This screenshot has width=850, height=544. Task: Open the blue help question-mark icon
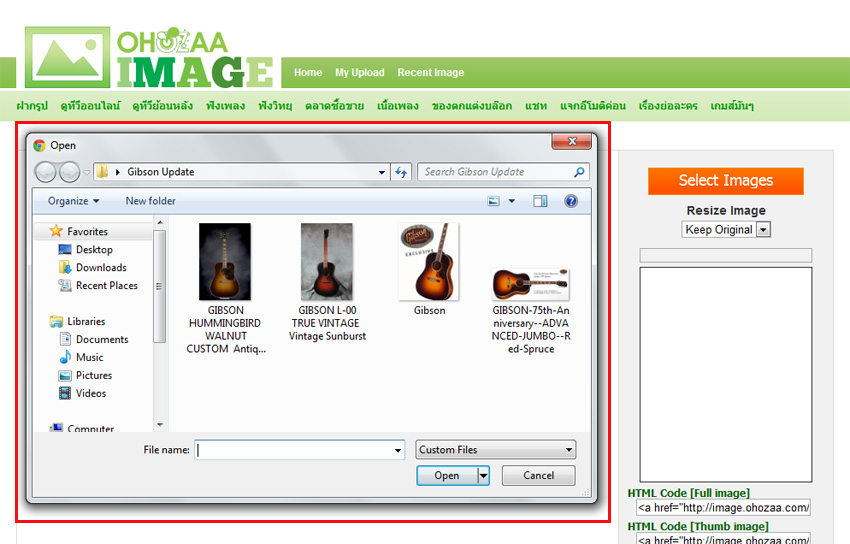tap(571, 201)
